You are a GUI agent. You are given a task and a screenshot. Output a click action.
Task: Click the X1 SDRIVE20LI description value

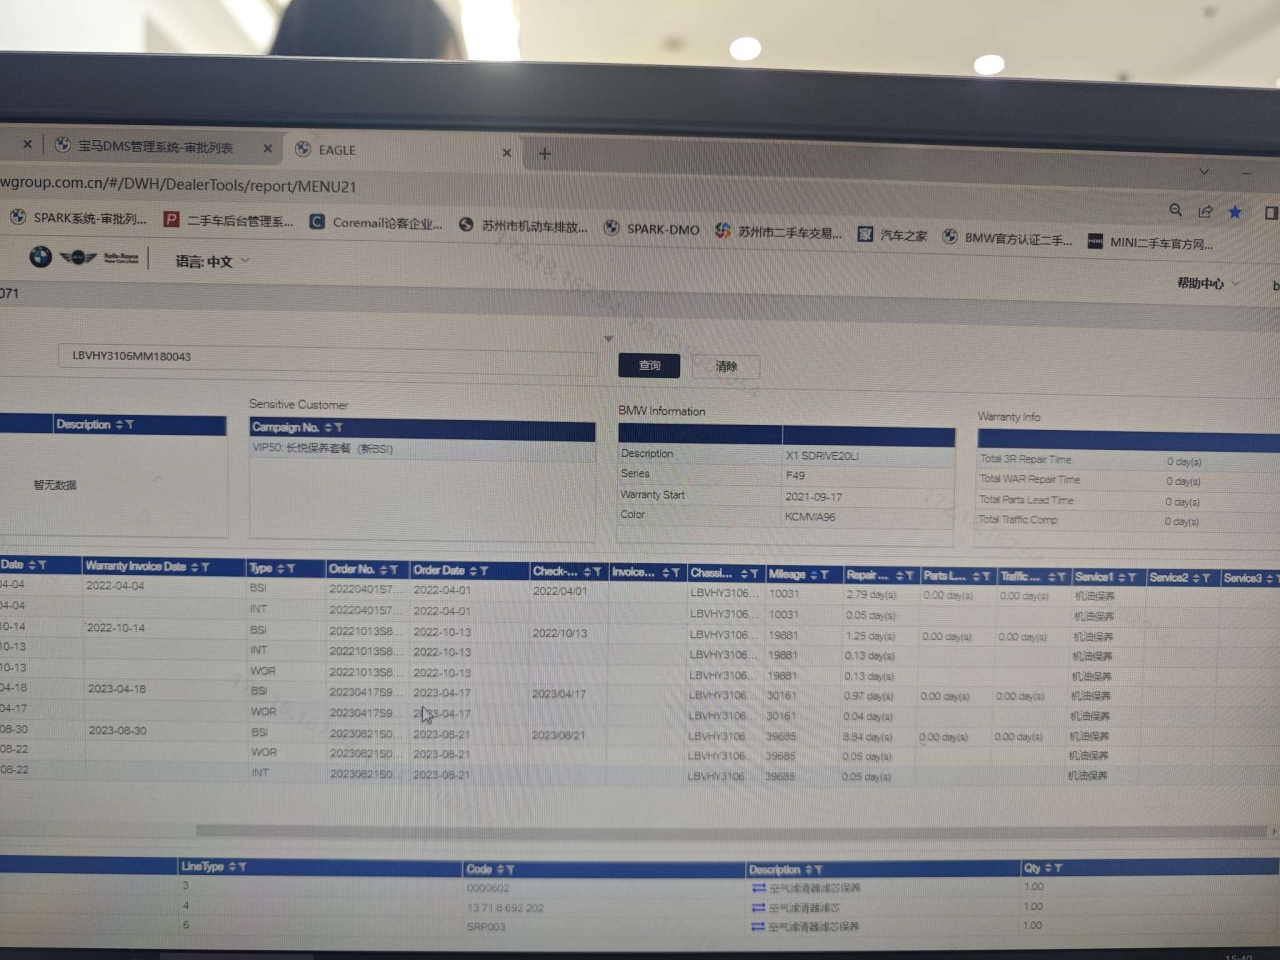(x=822, y=456)
